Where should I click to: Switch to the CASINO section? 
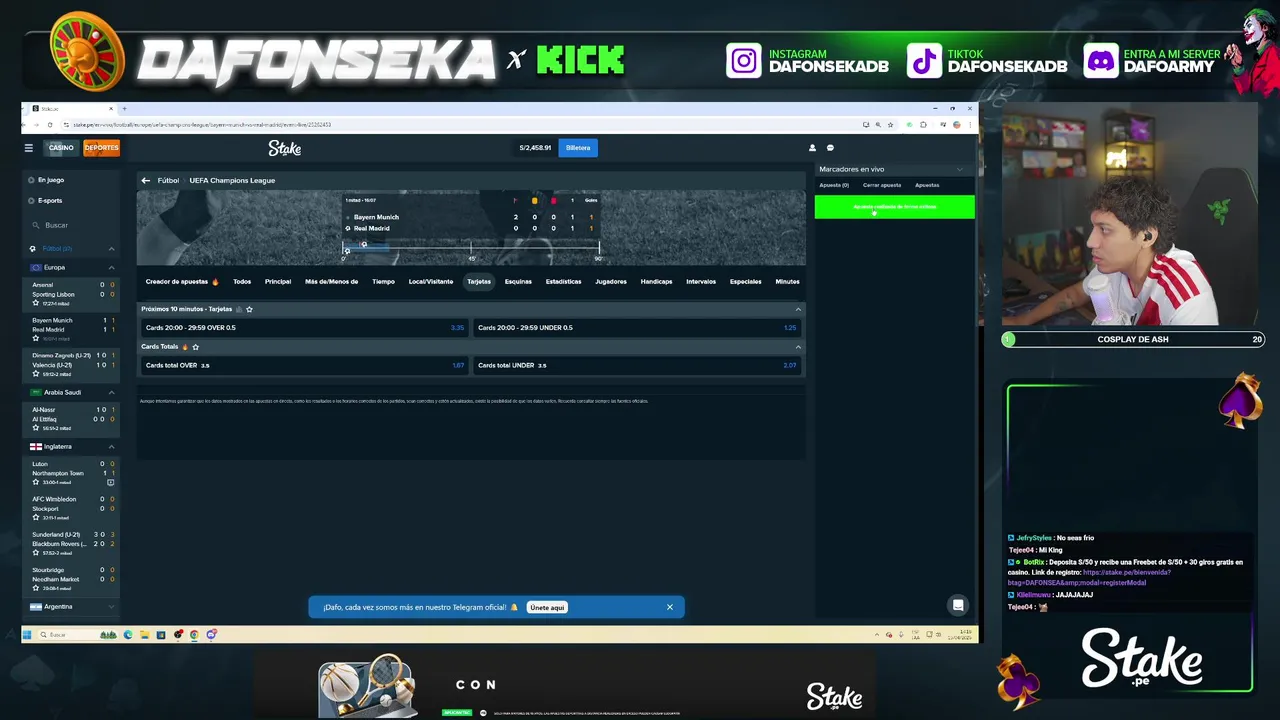click(61, 148)
